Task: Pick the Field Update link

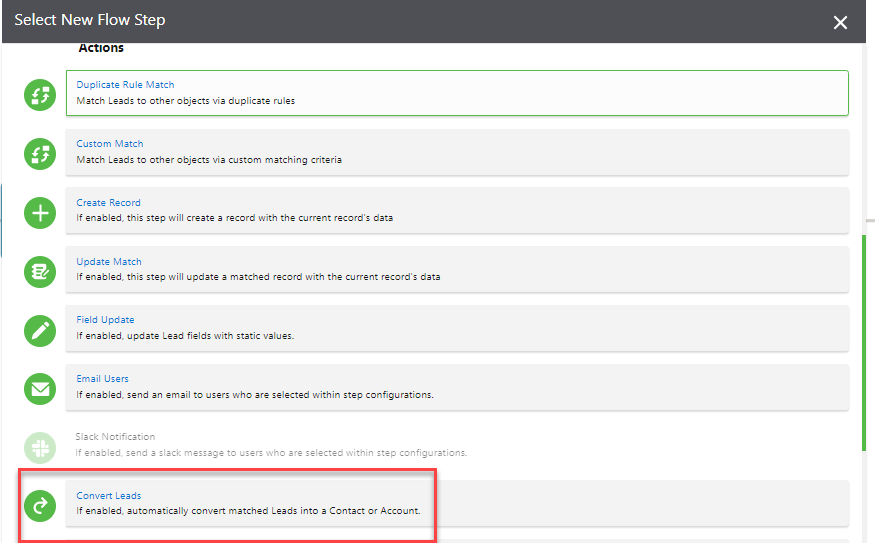Action: 105,320
